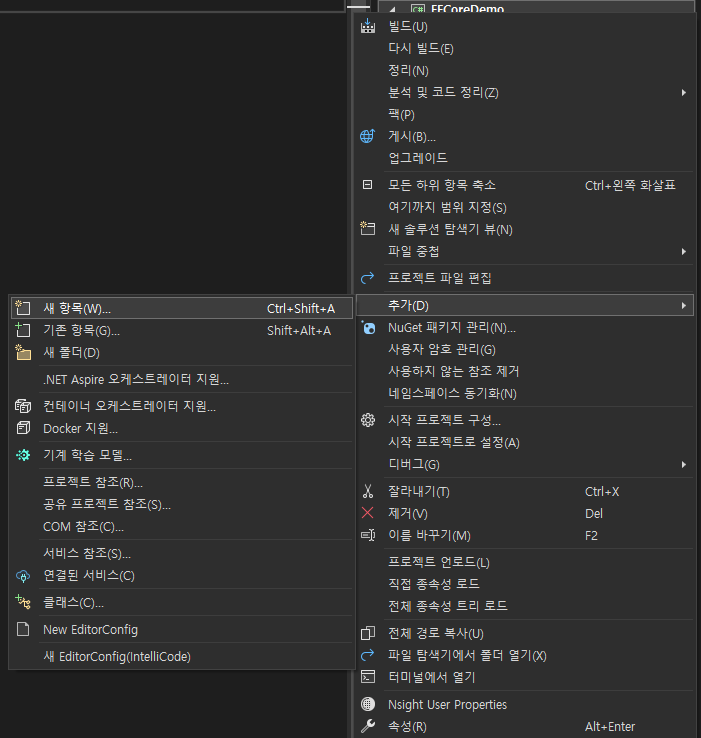This screenshot has height=738, width=701.
Task: Choose COM 참조(C) entry
Action: pyautogui.click(x=83, y=526)
